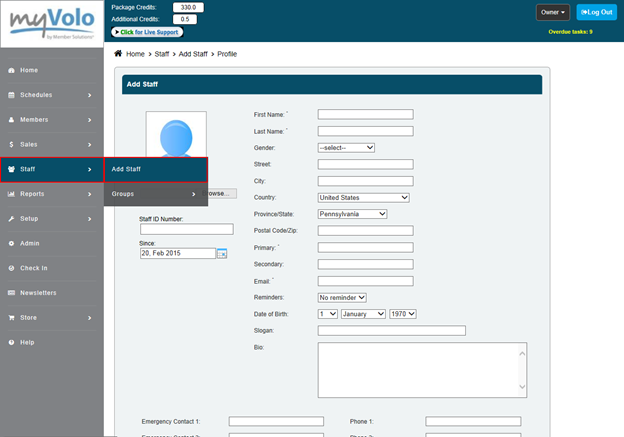The height and width of the screenshot is (437, 624).
Task: Click into the First Name field
Action: [365, 114]
